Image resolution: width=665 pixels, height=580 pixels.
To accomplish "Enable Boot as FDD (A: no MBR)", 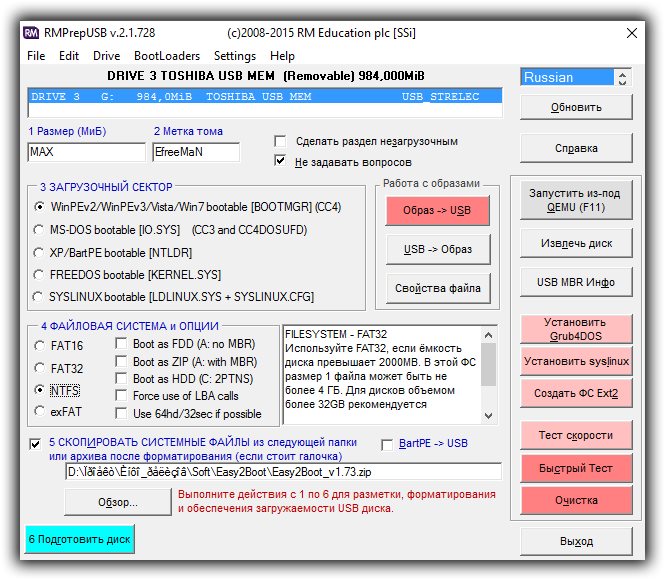I will coord(121,343).
